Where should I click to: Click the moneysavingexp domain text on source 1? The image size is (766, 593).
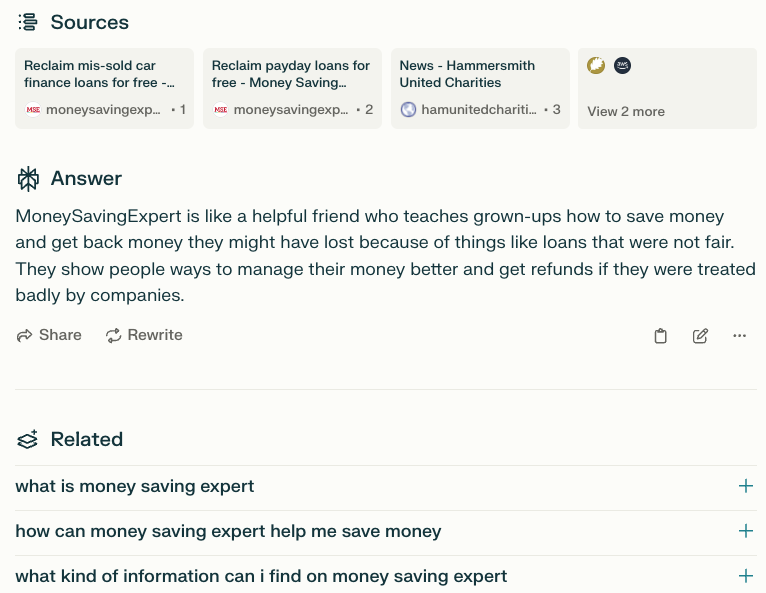[x=103, y=110]
